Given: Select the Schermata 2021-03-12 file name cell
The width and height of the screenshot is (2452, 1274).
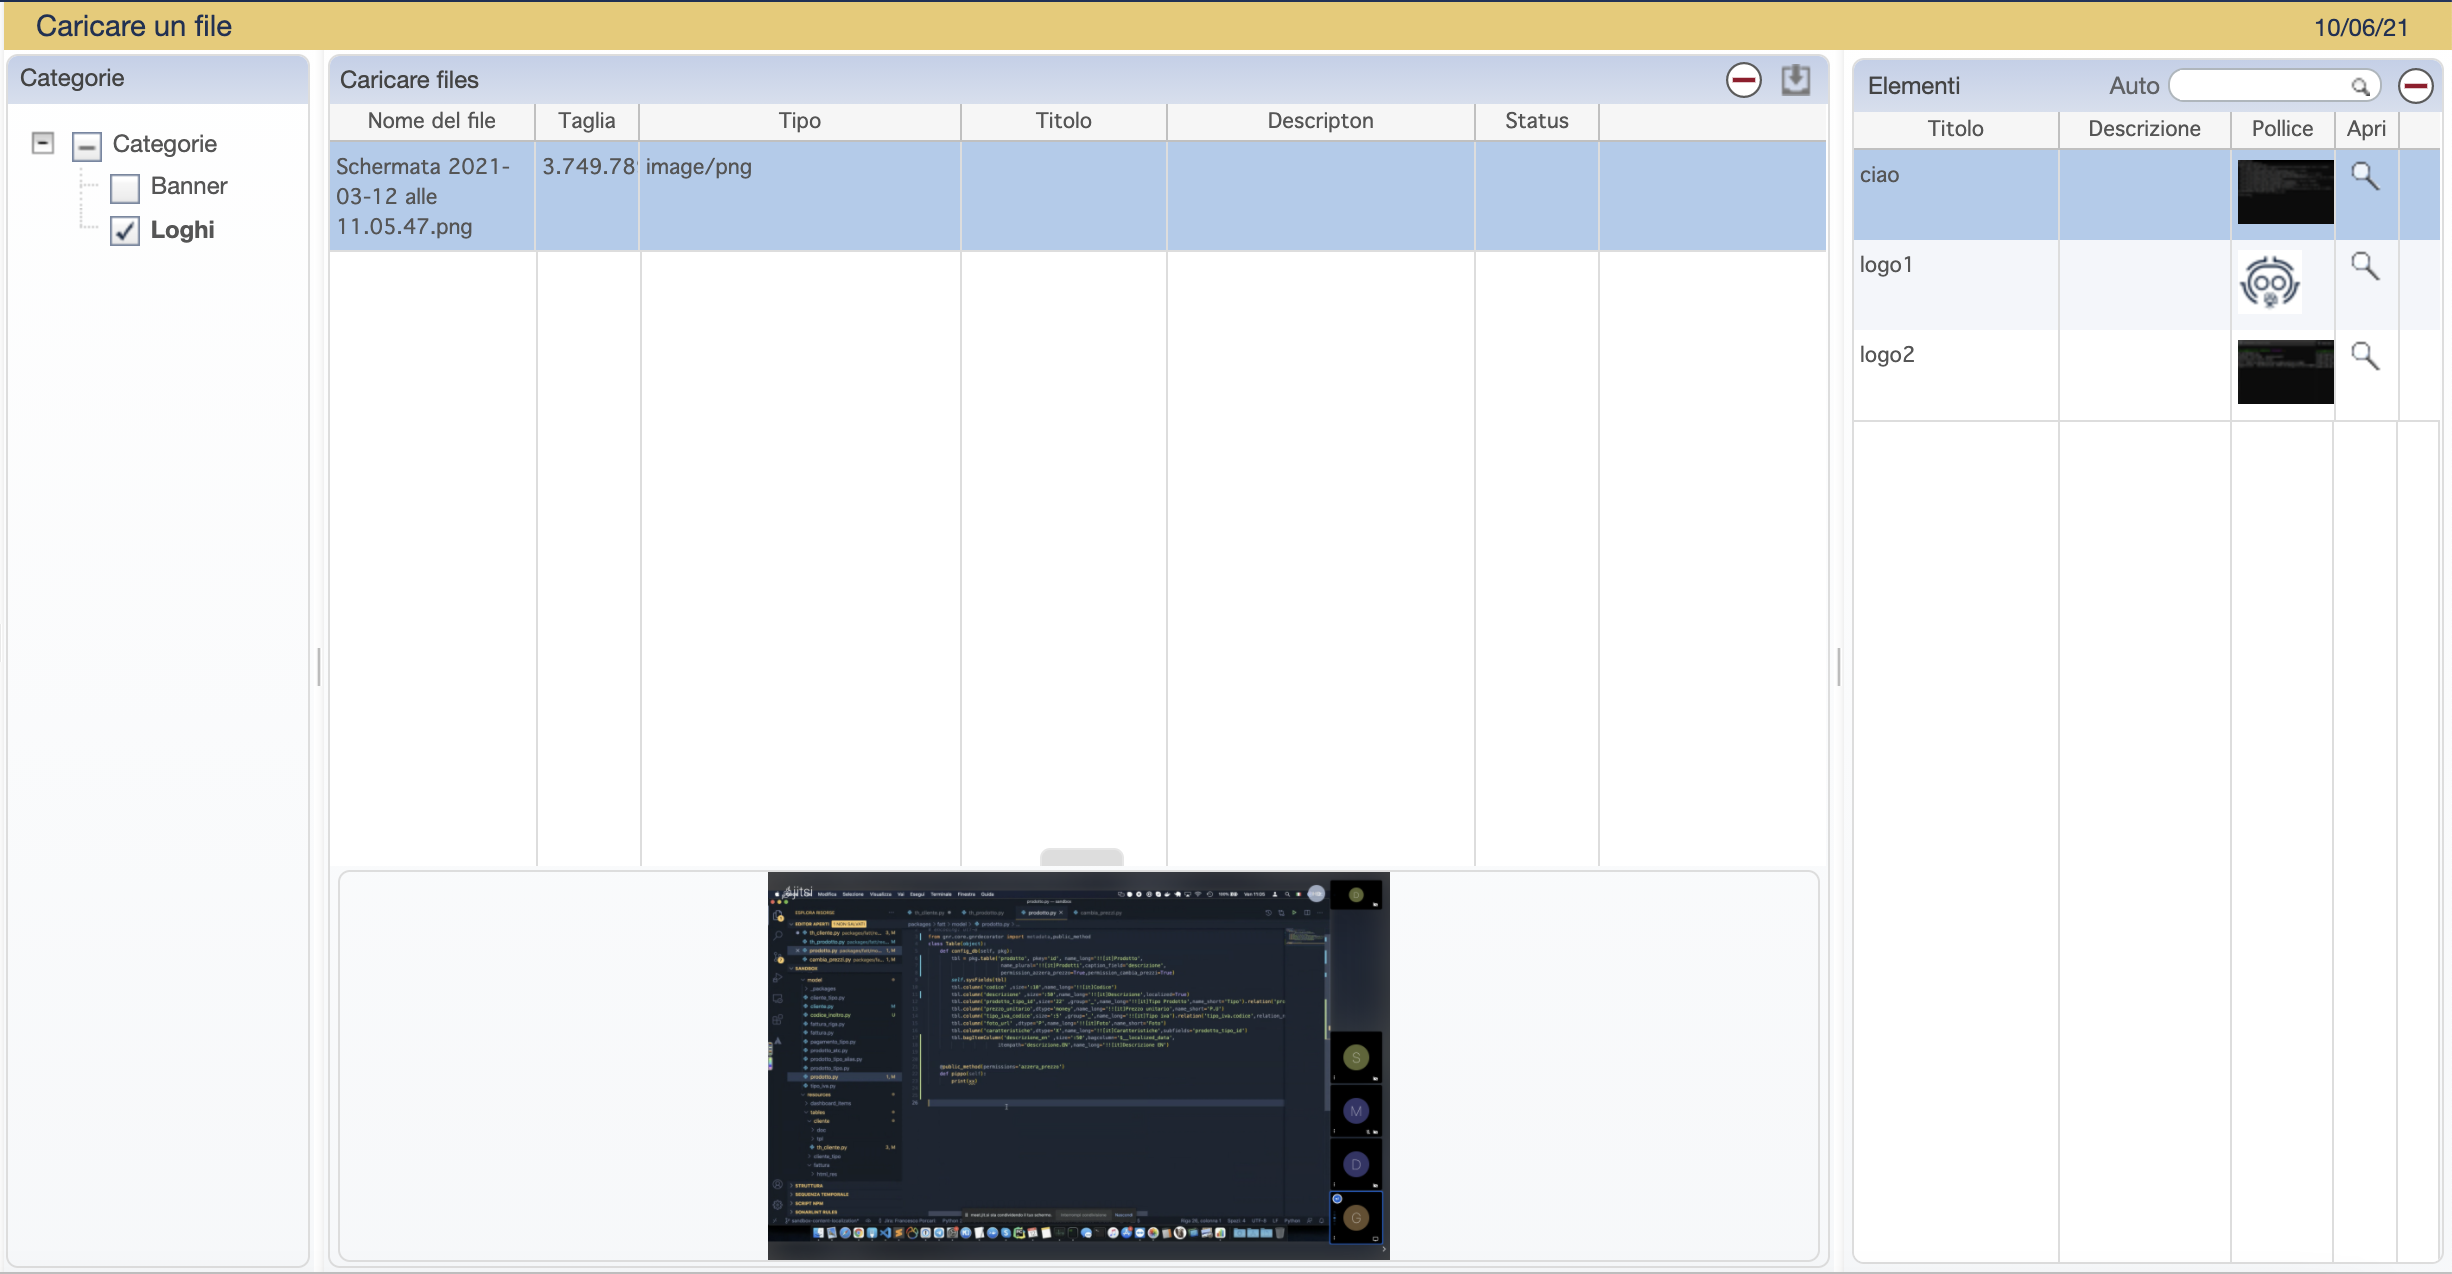Looking at the screenshot, I should coord(432,196).
